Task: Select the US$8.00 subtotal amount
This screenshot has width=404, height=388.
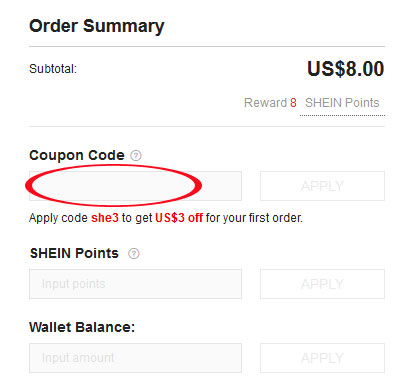Action: [x=346, y=69]
